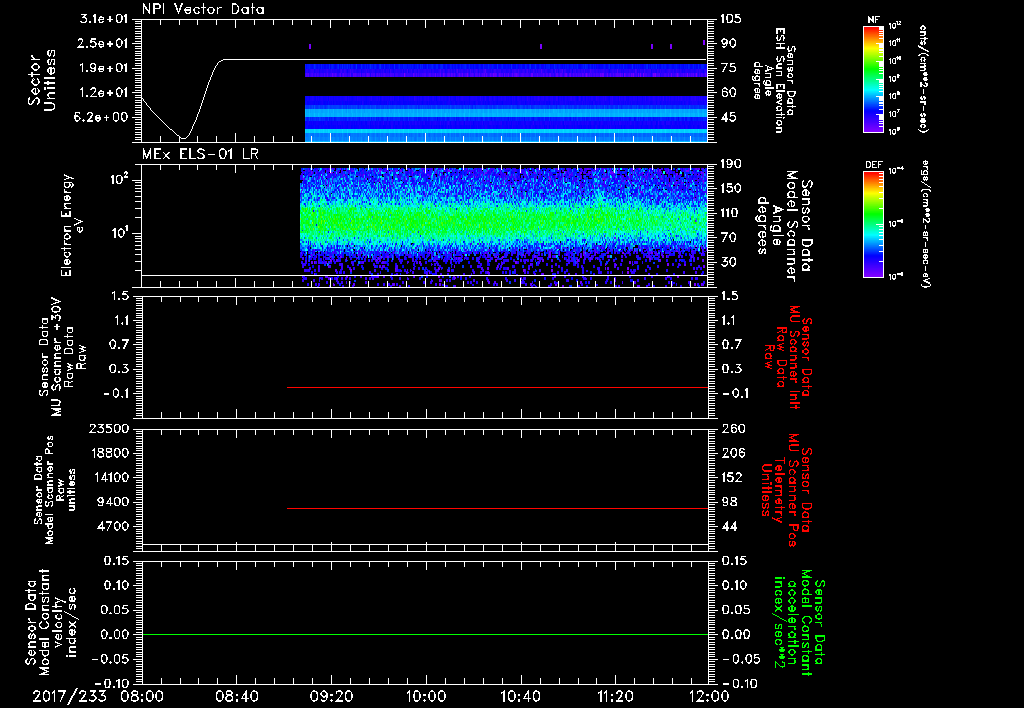Click the ESH Sun Elevation Angle label
Screen dimensions: 1024x708
click(x=774, y=80)
